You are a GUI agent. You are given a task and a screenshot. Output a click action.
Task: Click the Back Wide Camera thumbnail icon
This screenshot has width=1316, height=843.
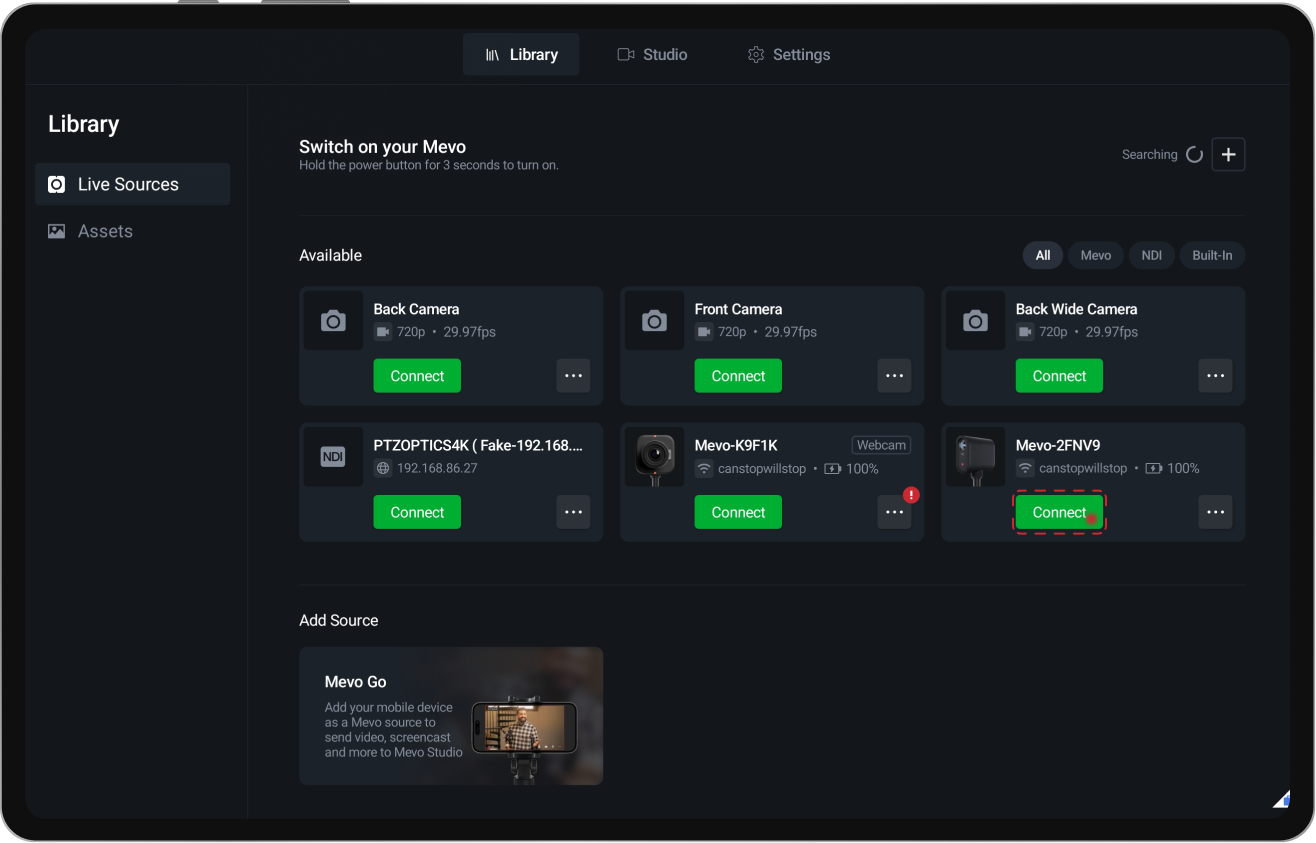coord(975,321)
